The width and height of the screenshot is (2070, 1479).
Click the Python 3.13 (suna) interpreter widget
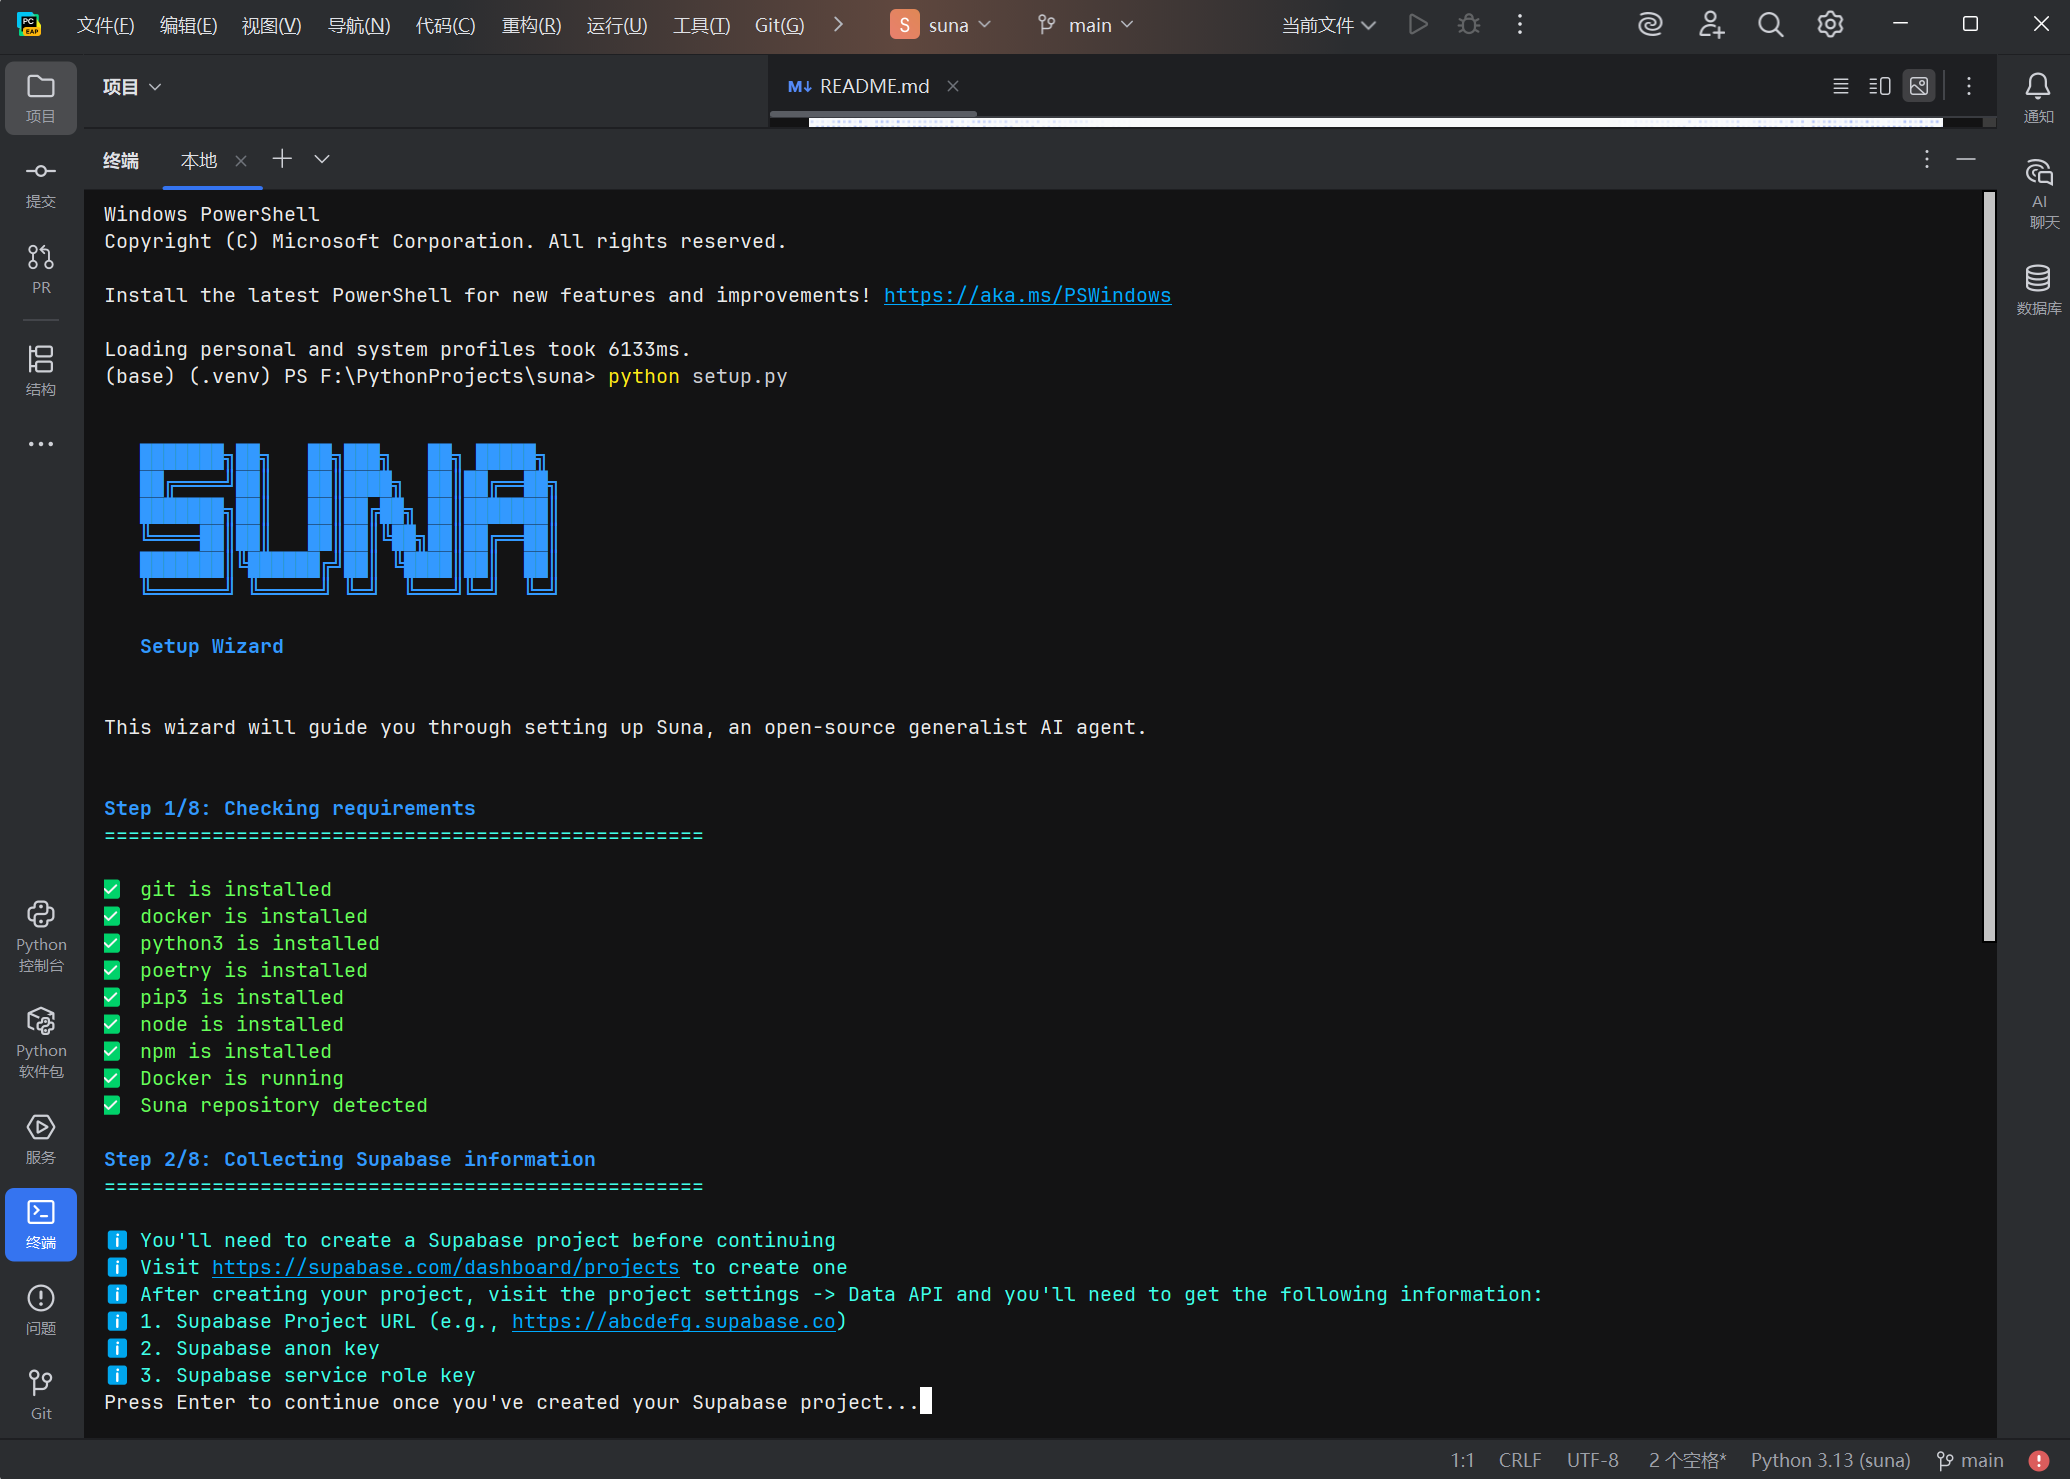pos(1830,1460)
